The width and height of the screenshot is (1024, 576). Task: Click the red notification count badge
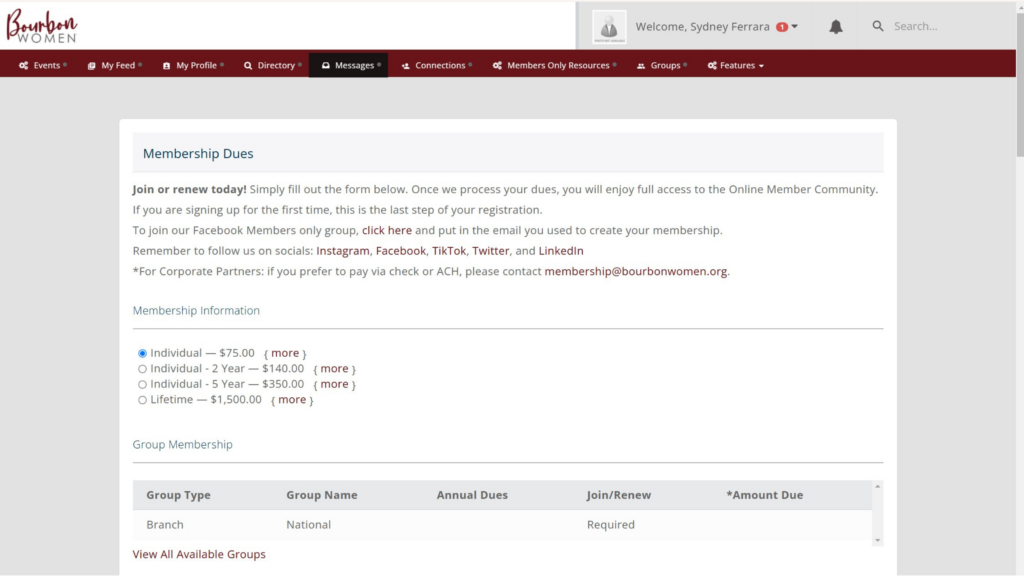pyautogui.click(x=781, y=27)
